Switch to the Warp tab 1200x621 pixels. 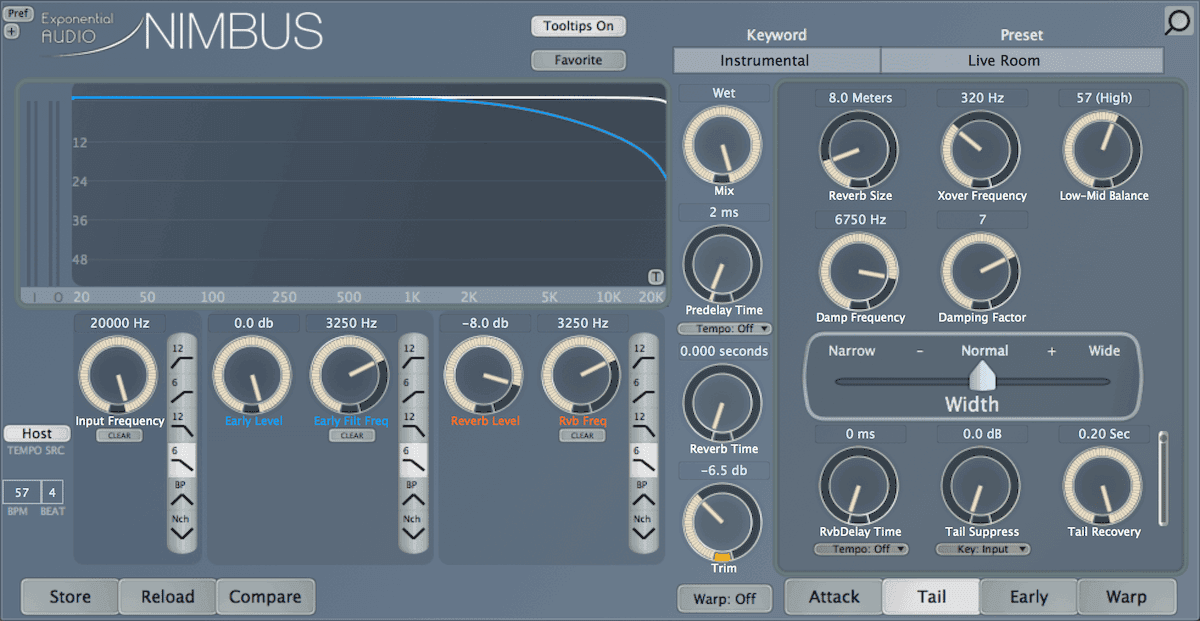pyautogui.click(x=1126, y=597)
